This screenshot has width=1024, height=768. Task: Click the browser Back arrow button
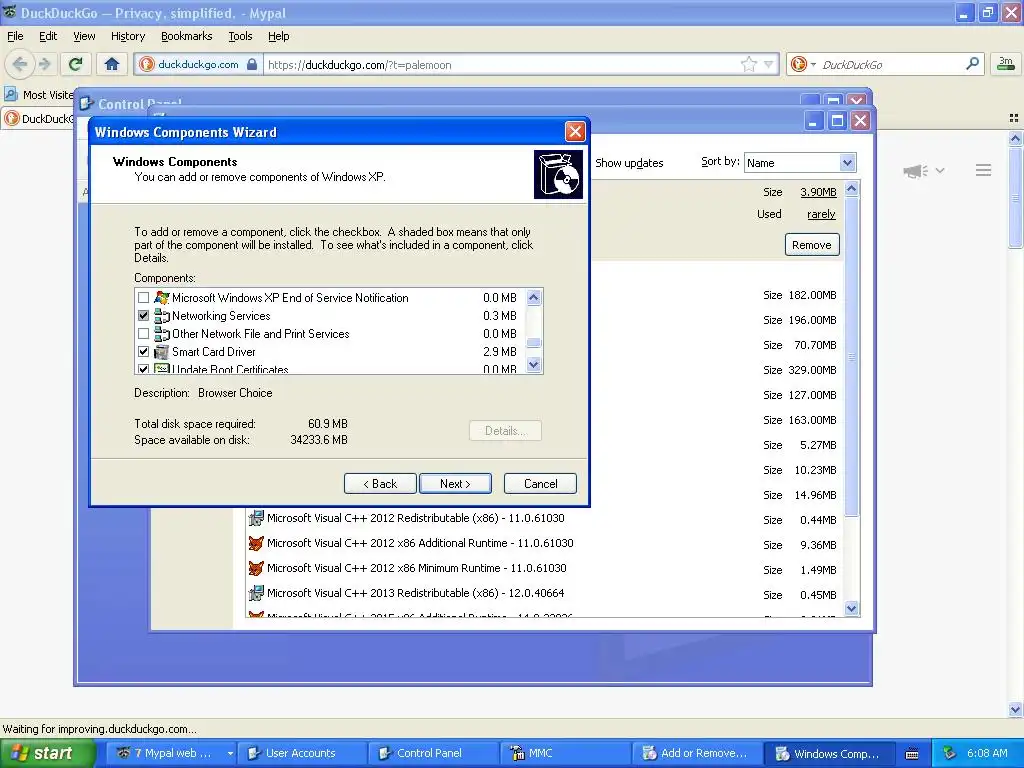tap(20, 64)
